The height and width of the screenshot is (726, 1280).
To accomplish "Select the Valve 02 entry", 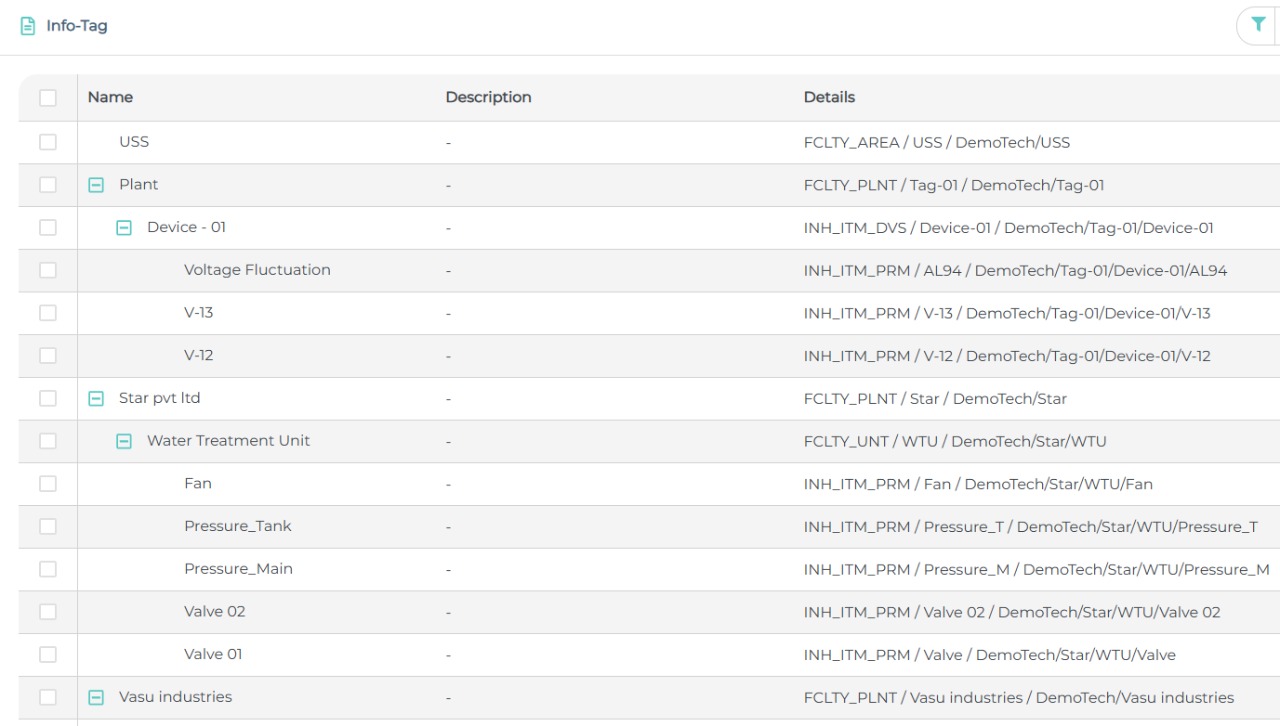I will pyautogui.click(x=214, y=611).
